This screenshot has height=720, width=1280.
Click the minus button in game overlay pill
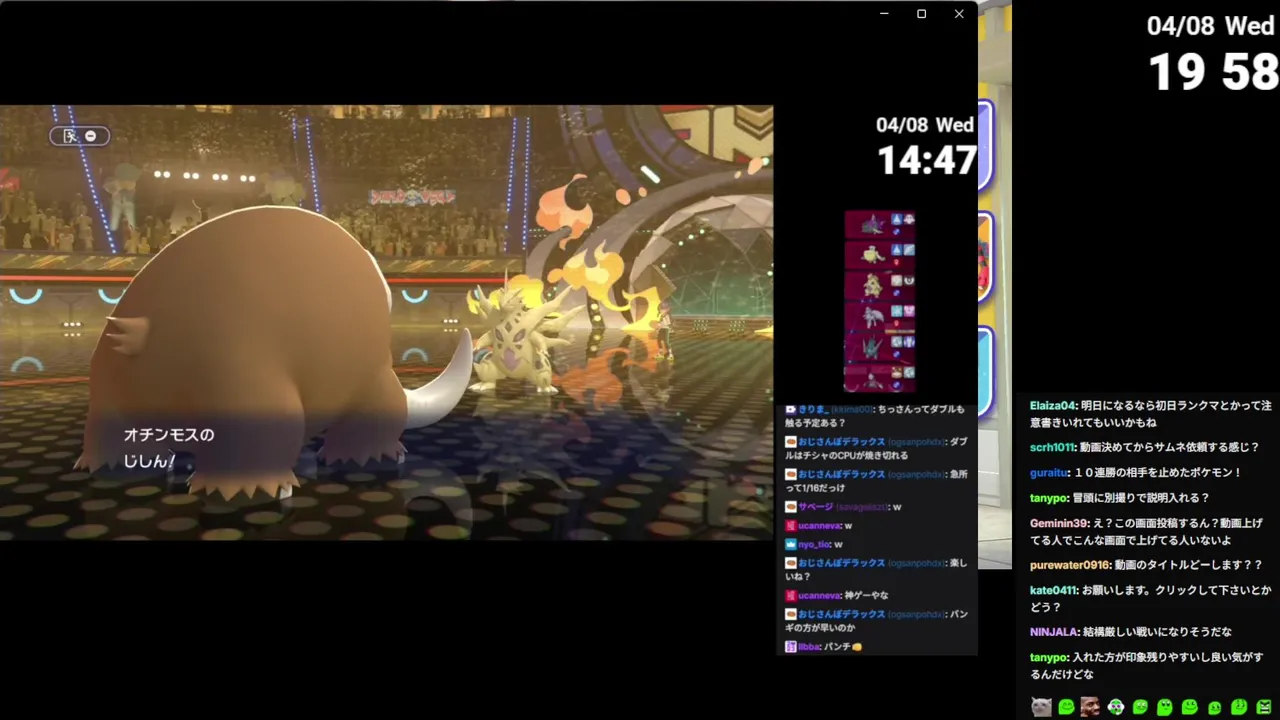91,136
